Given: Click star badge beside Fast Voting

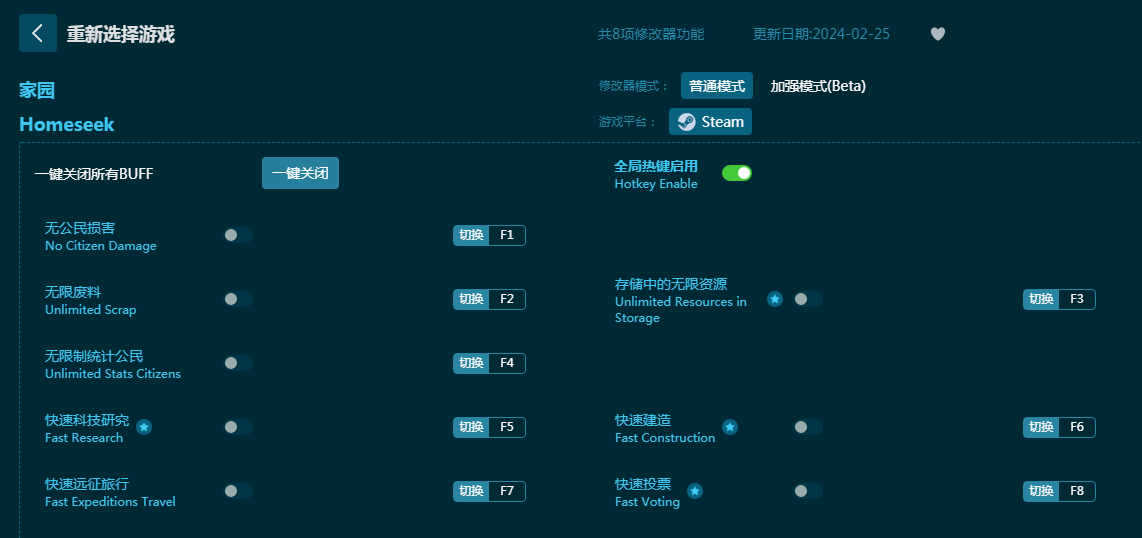Looking at the screenshot, I should (695, 491).
